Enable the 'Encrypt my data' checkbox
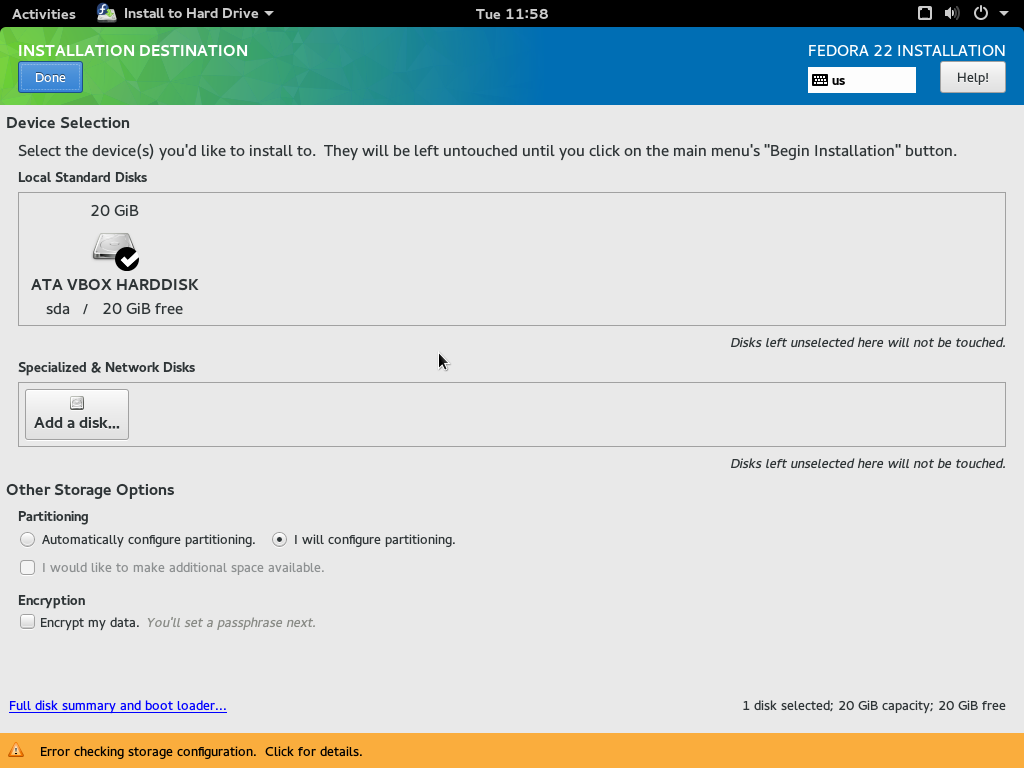The width and height of the screenshot is (1024, 768). coord(28,622)
